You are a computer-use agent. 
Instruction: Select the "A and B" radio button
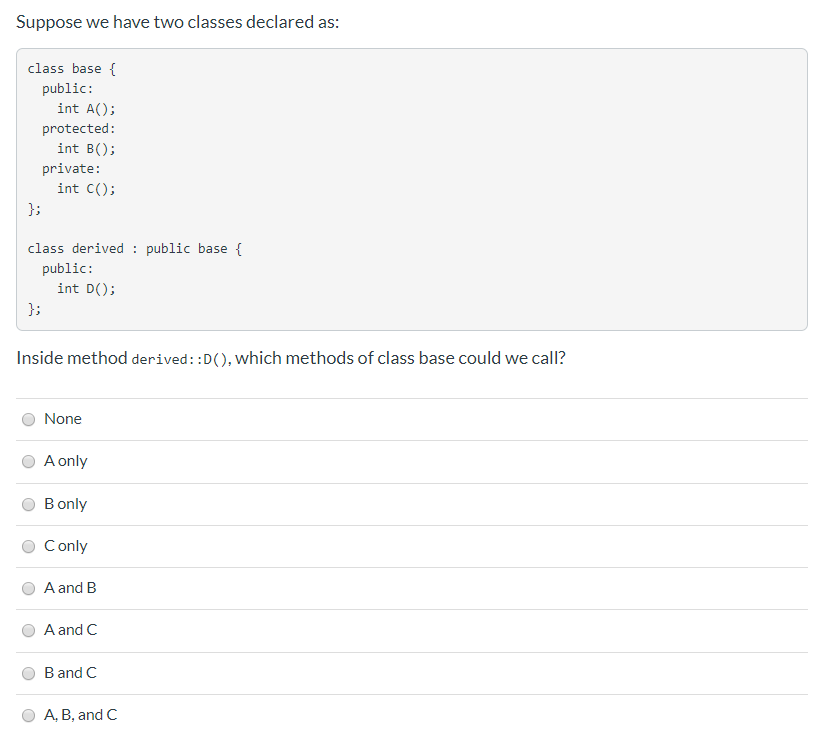click(x=28, y=588)
